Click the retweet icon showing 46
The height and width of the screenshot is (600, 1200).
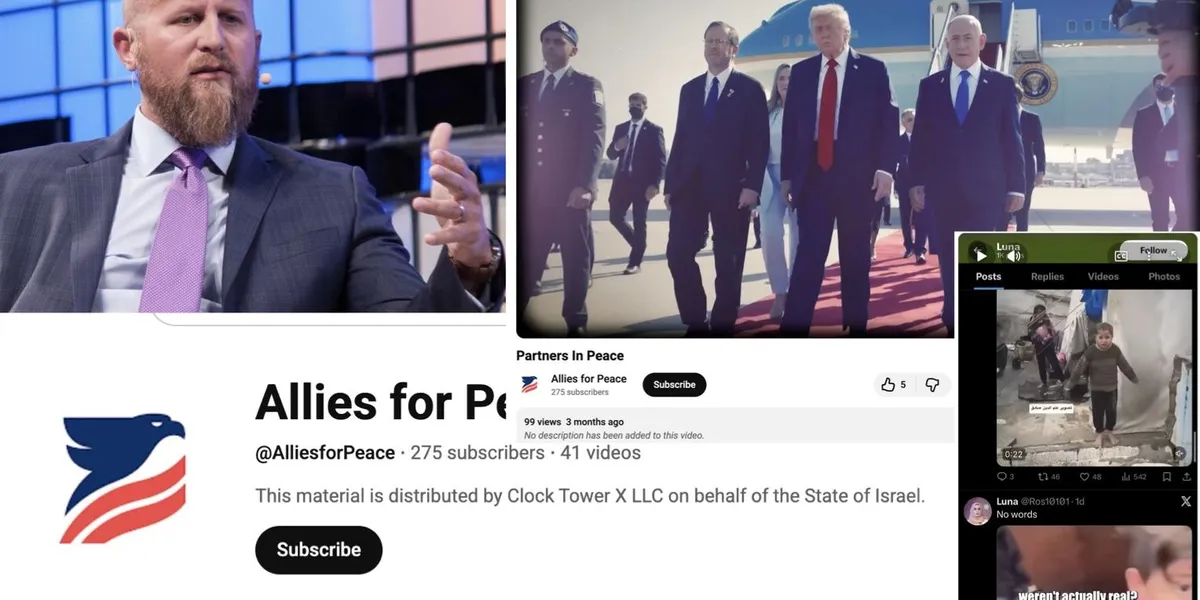click(x=1046, y=476)
